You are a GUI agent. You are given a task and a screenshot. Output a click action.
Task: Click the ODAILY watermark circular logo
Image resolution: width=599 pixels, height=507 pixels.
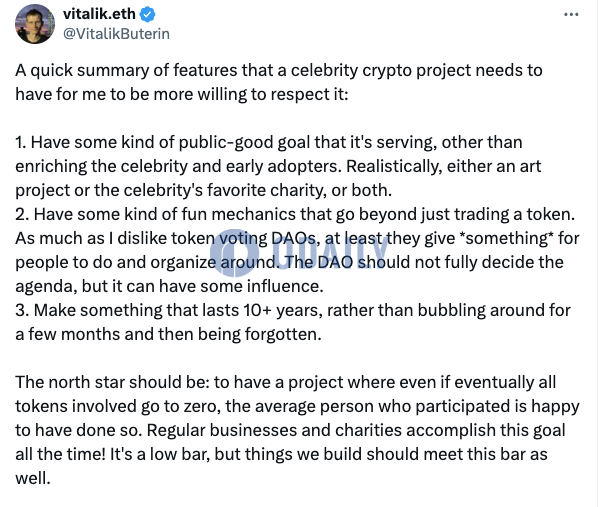pos(234,253)
